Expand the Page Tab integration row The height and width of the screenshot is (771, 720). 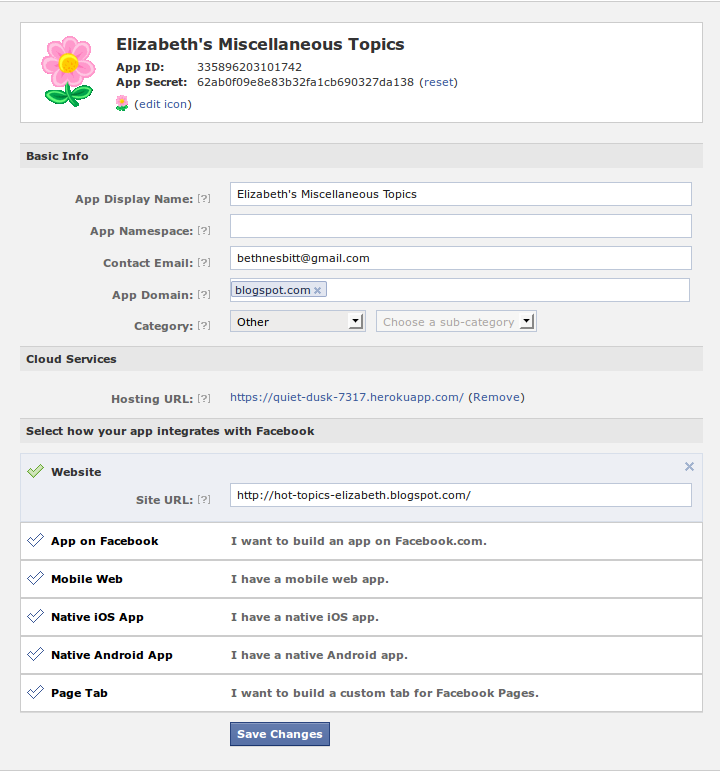point(361,693)
